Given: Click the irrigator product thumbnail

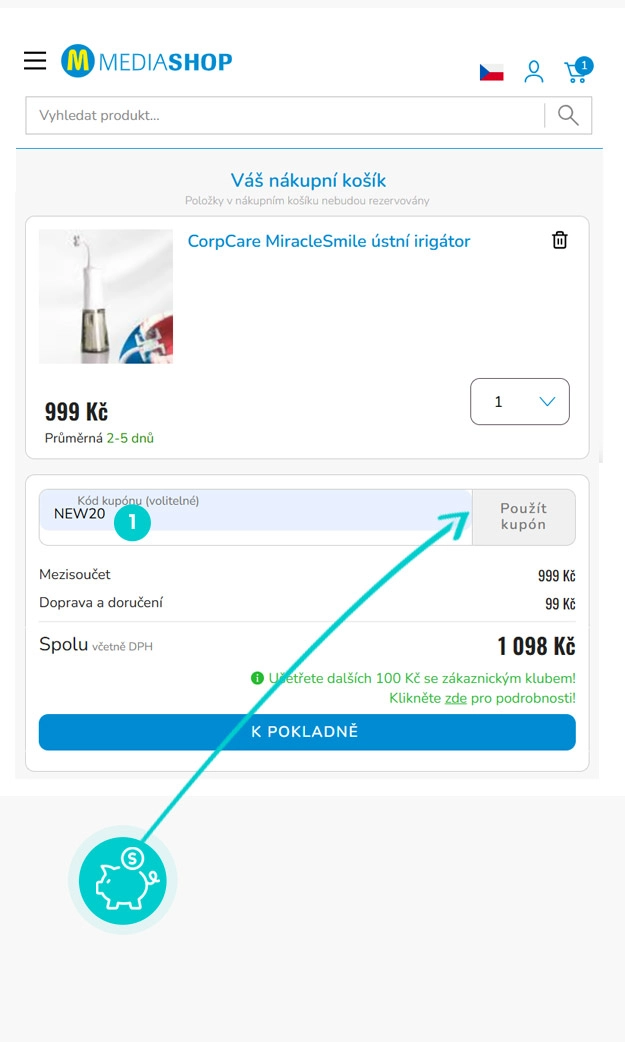Looking at the screenshot, I should tap(106, 296).
